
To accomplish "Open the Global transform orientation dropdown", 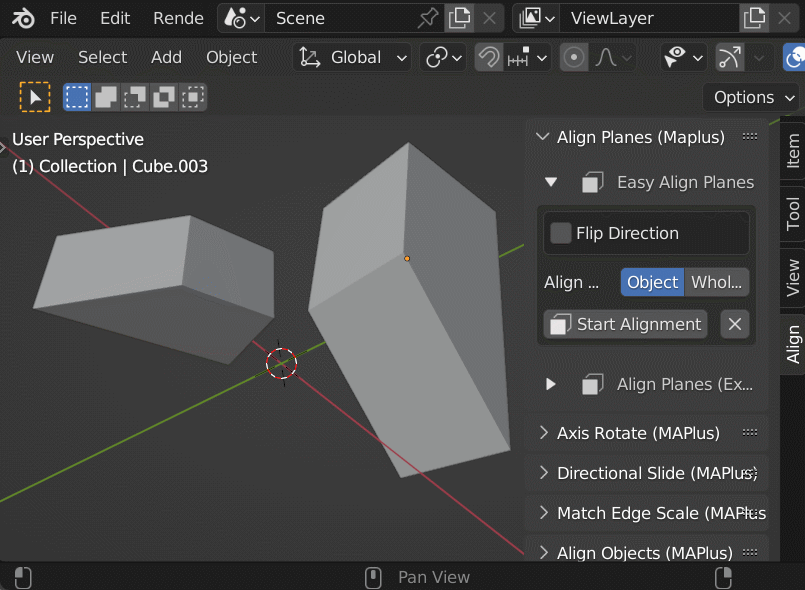I will 353,57.
